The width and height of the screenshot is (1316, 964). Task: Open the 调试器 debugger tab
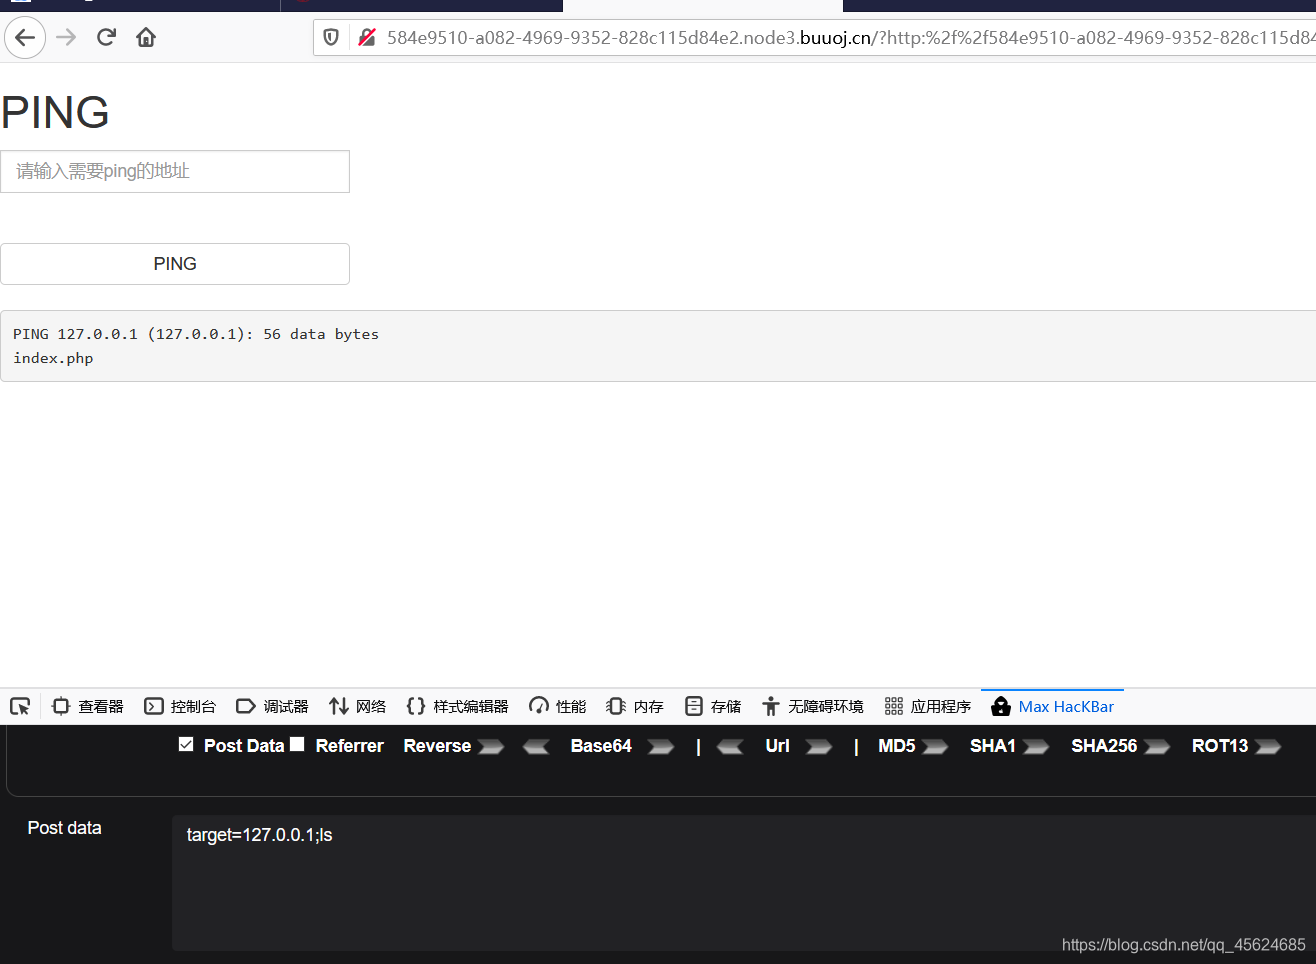point(272,706)
